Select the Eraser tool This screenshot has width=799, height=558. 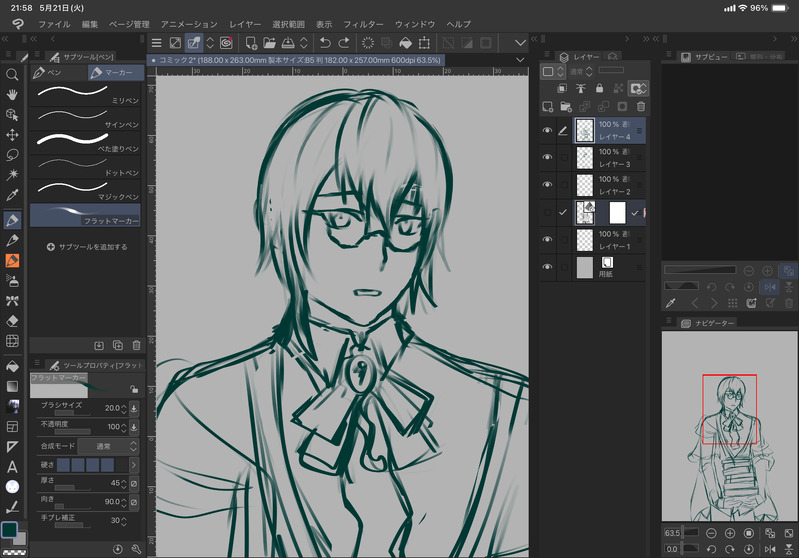[x=12, y=321]
